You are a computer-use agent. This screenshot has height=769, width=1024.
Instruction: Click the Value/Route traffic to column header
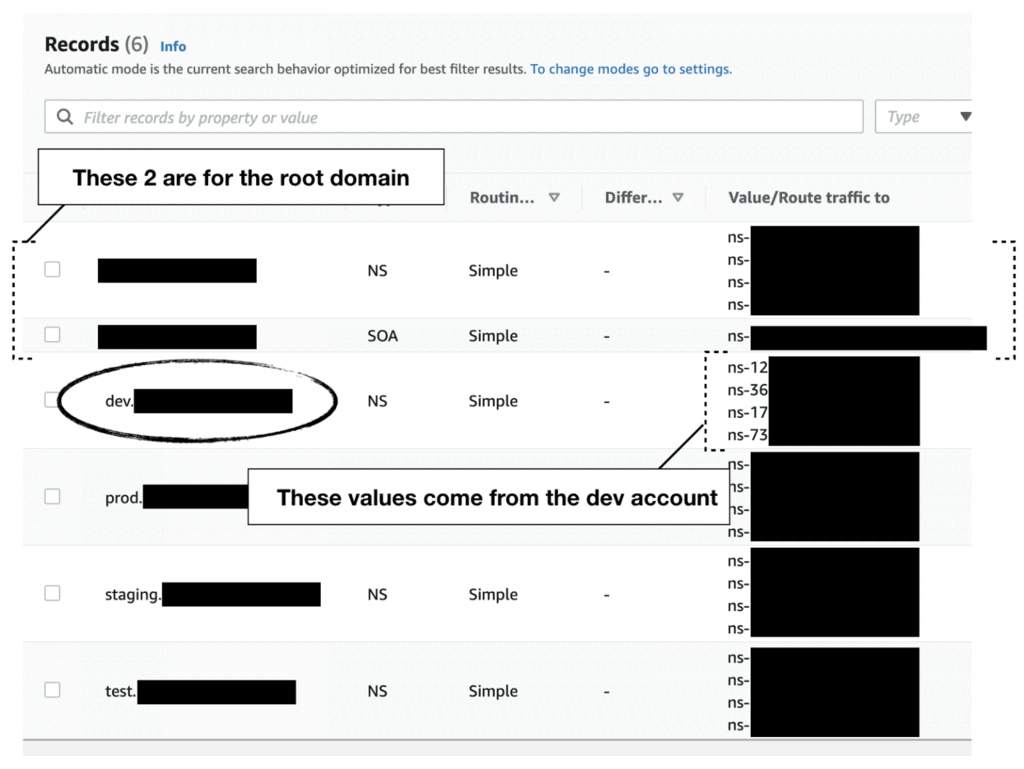[808, 197]
